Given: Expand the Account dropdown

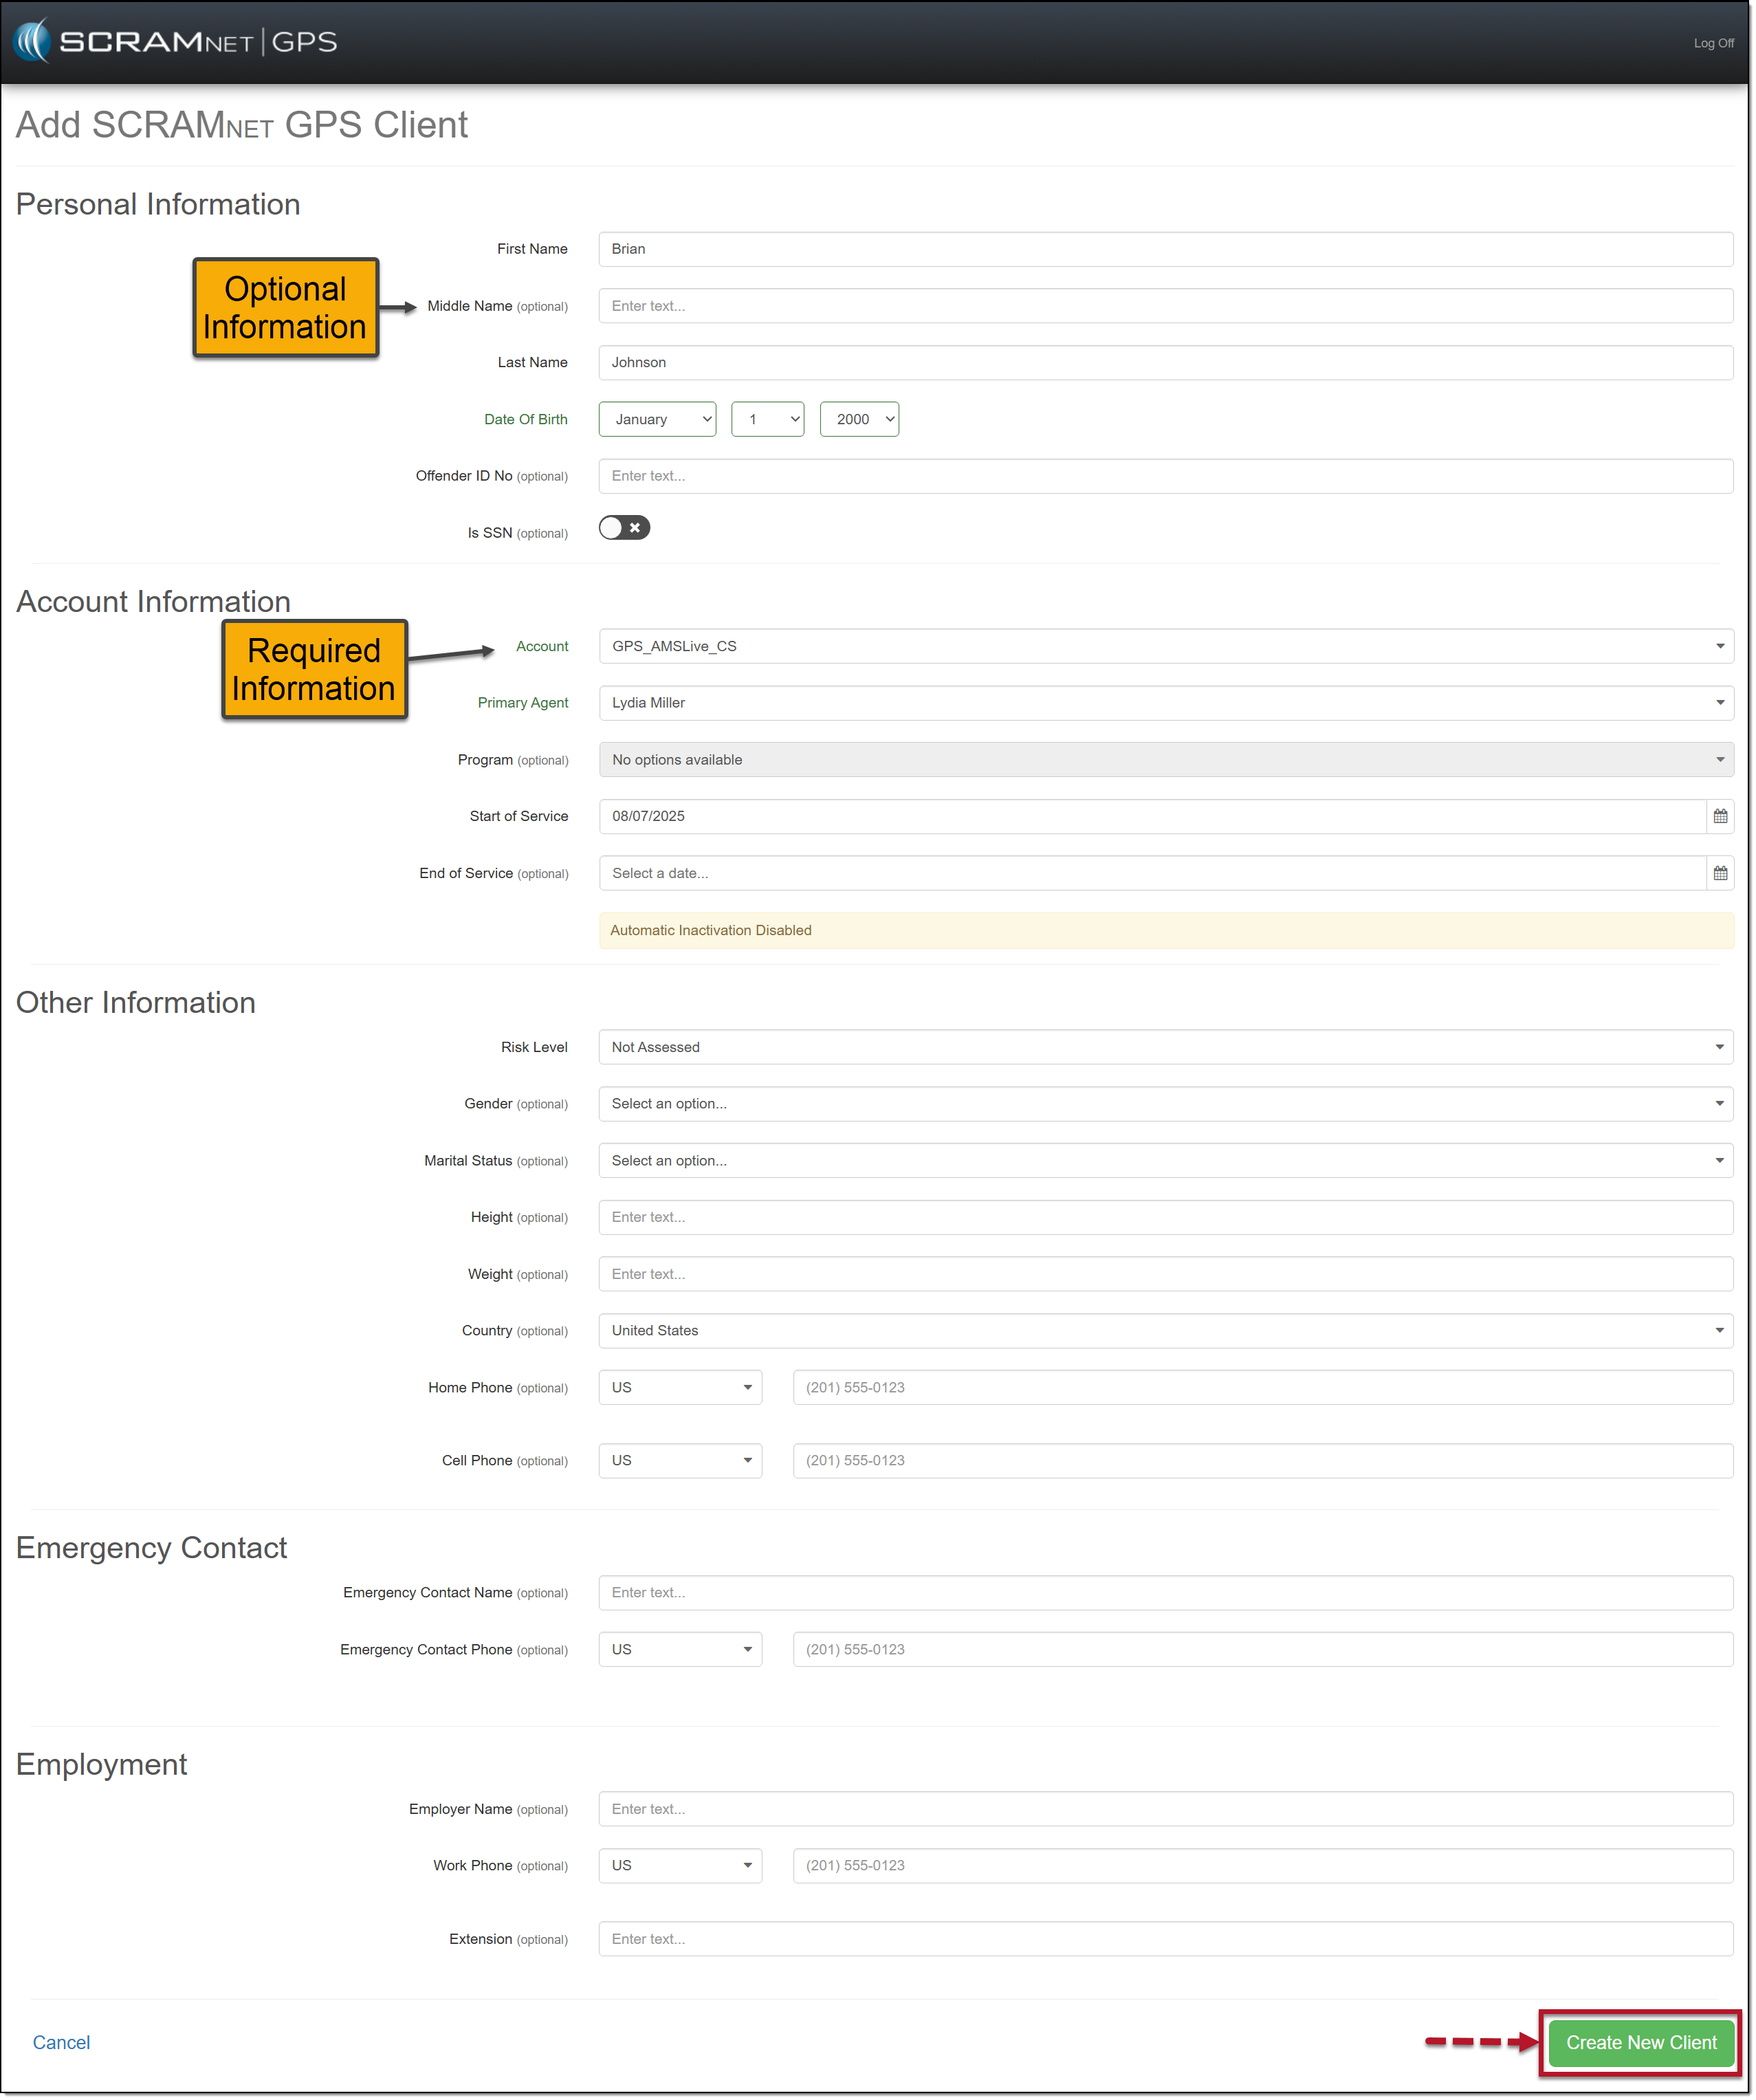Looking at the screenshot, I should pyautogui.click(x=1165, y=646).
